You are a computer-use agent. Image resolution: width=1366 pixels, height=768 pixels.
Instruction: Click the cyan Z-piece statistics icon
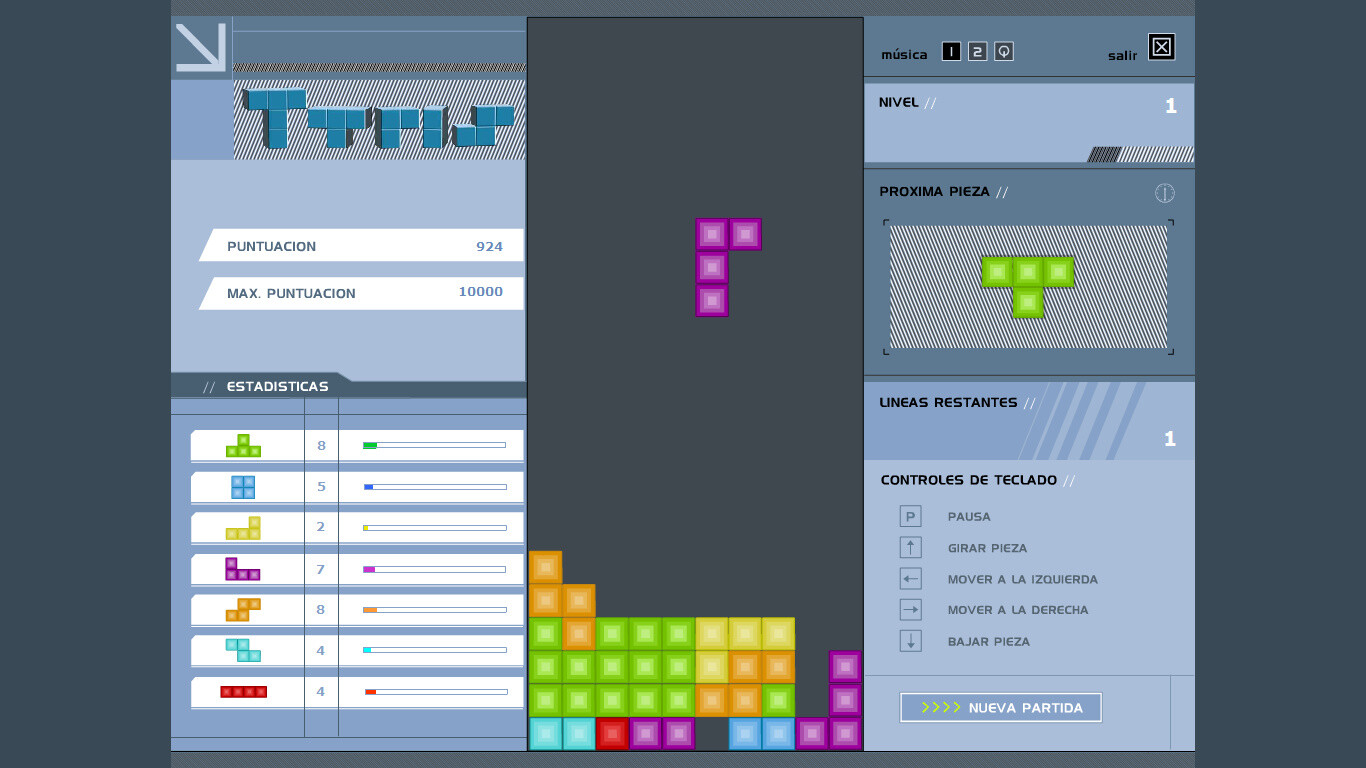click(243, 650)
